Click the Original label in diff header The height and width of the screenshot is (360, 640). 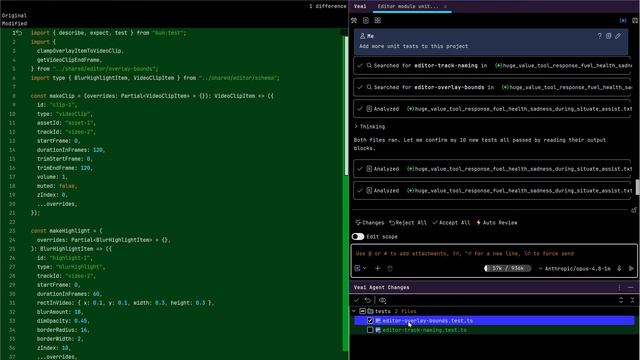(14, 16)
